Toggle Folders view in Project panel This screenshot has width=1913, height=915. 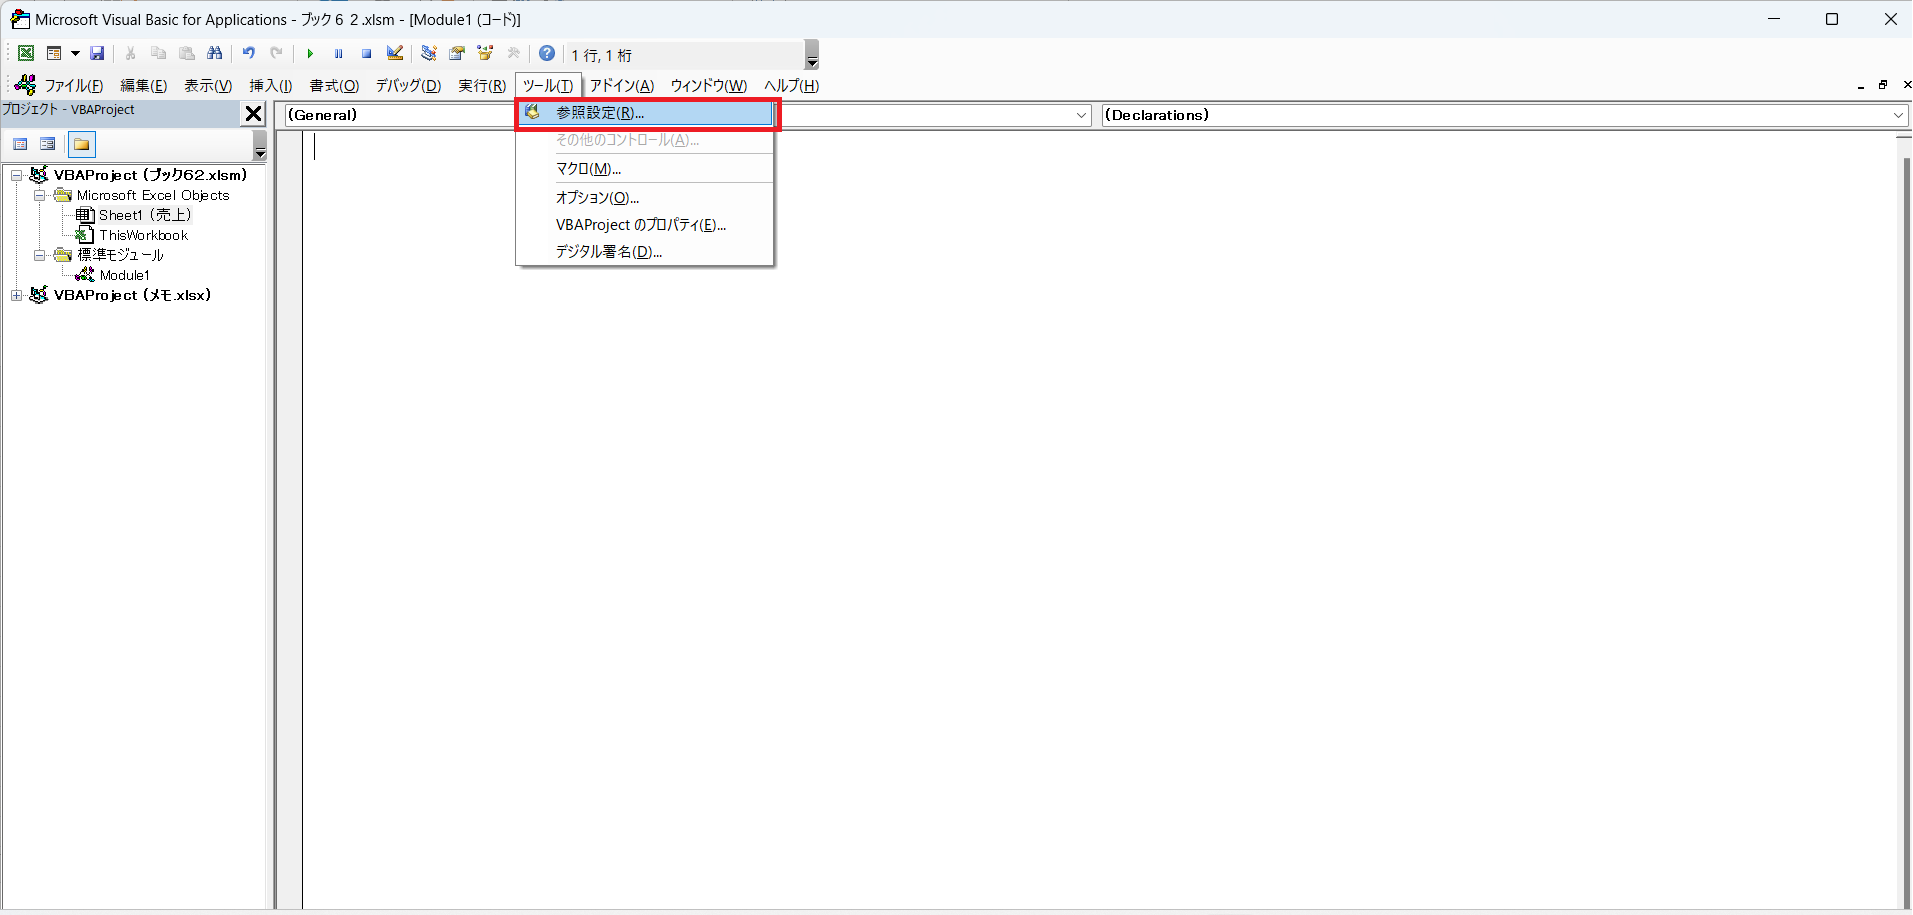coord(82,145)
